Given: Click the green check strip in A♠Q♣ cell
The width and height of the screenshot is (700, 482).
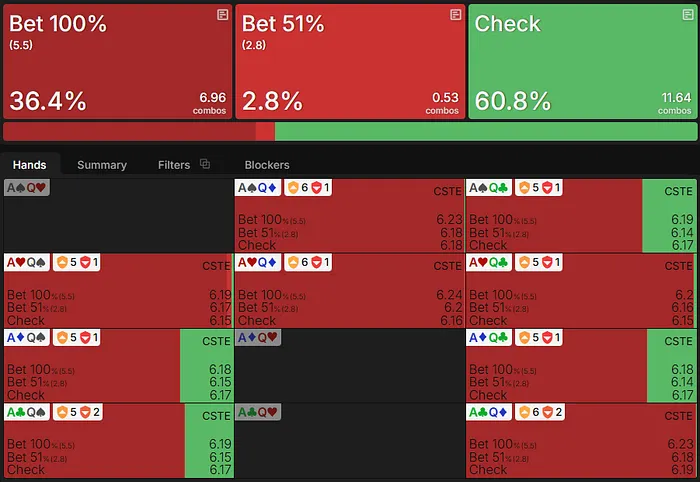Looking at the screenshot, I should point(668,215).
